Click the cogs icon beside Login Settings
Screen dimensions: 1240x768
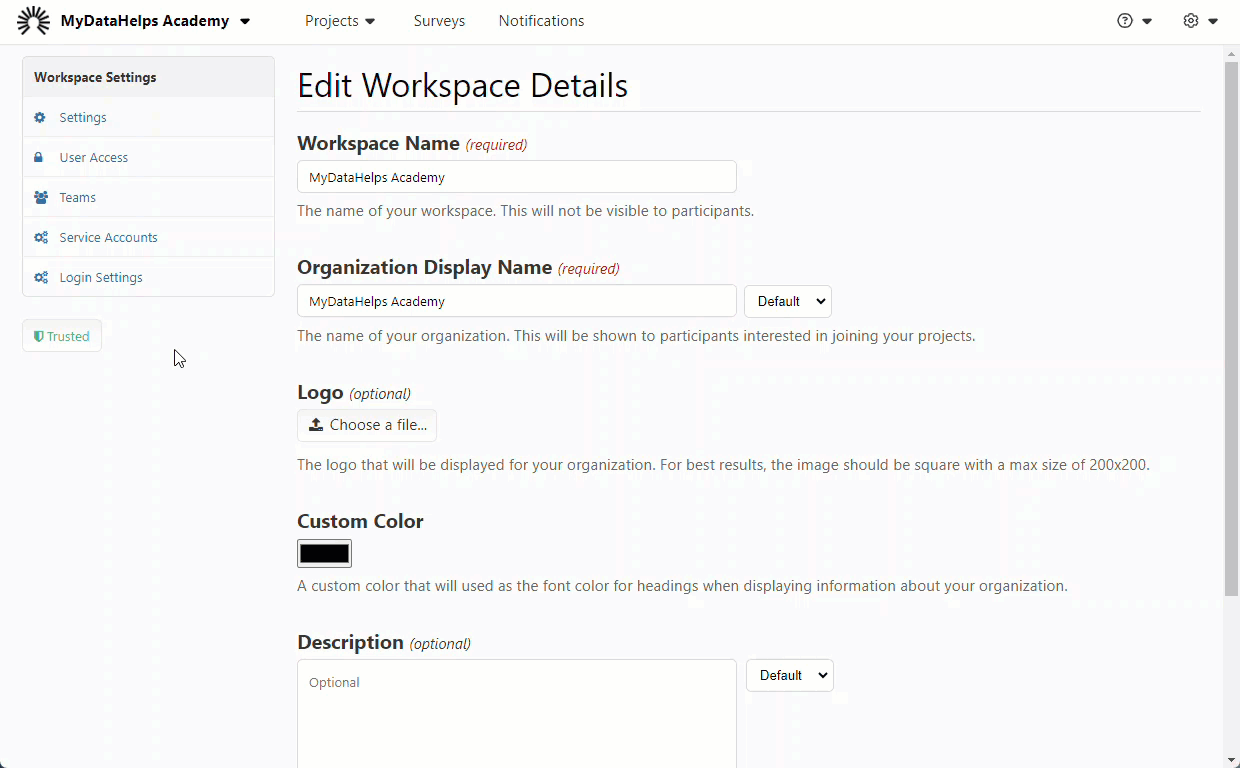click(x=41, y=278)
